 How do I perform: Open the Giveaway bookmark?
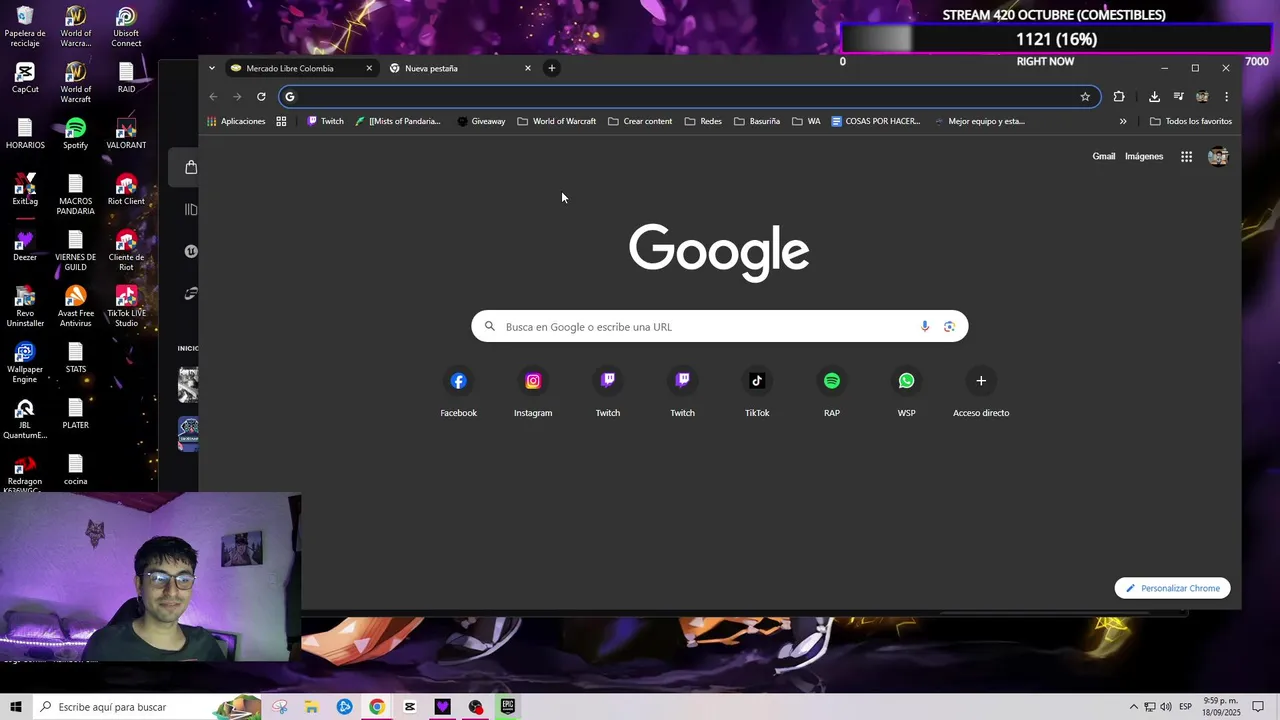point(481,121)
